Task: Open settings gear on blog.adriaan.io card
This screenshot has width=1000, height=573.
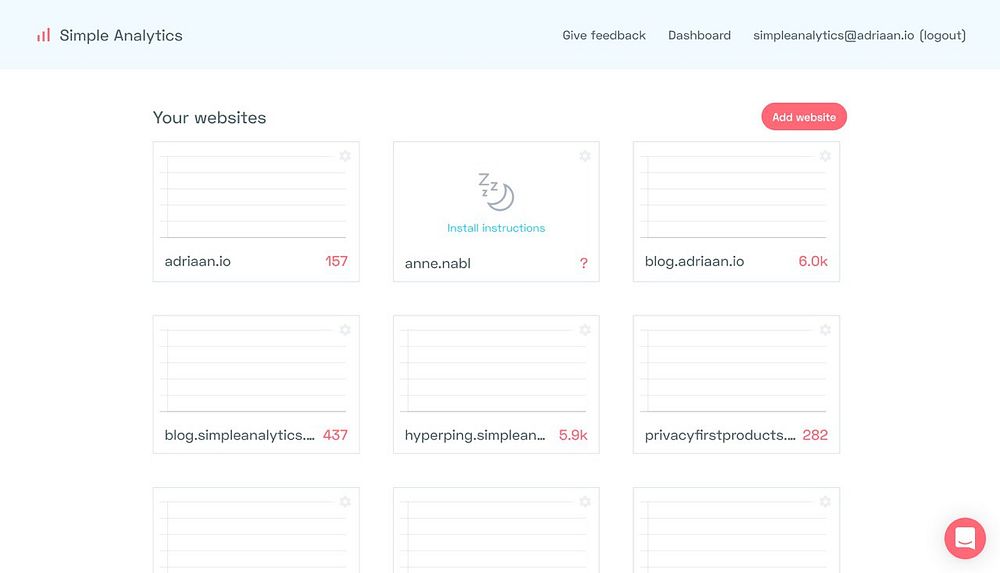Action: 825,156
